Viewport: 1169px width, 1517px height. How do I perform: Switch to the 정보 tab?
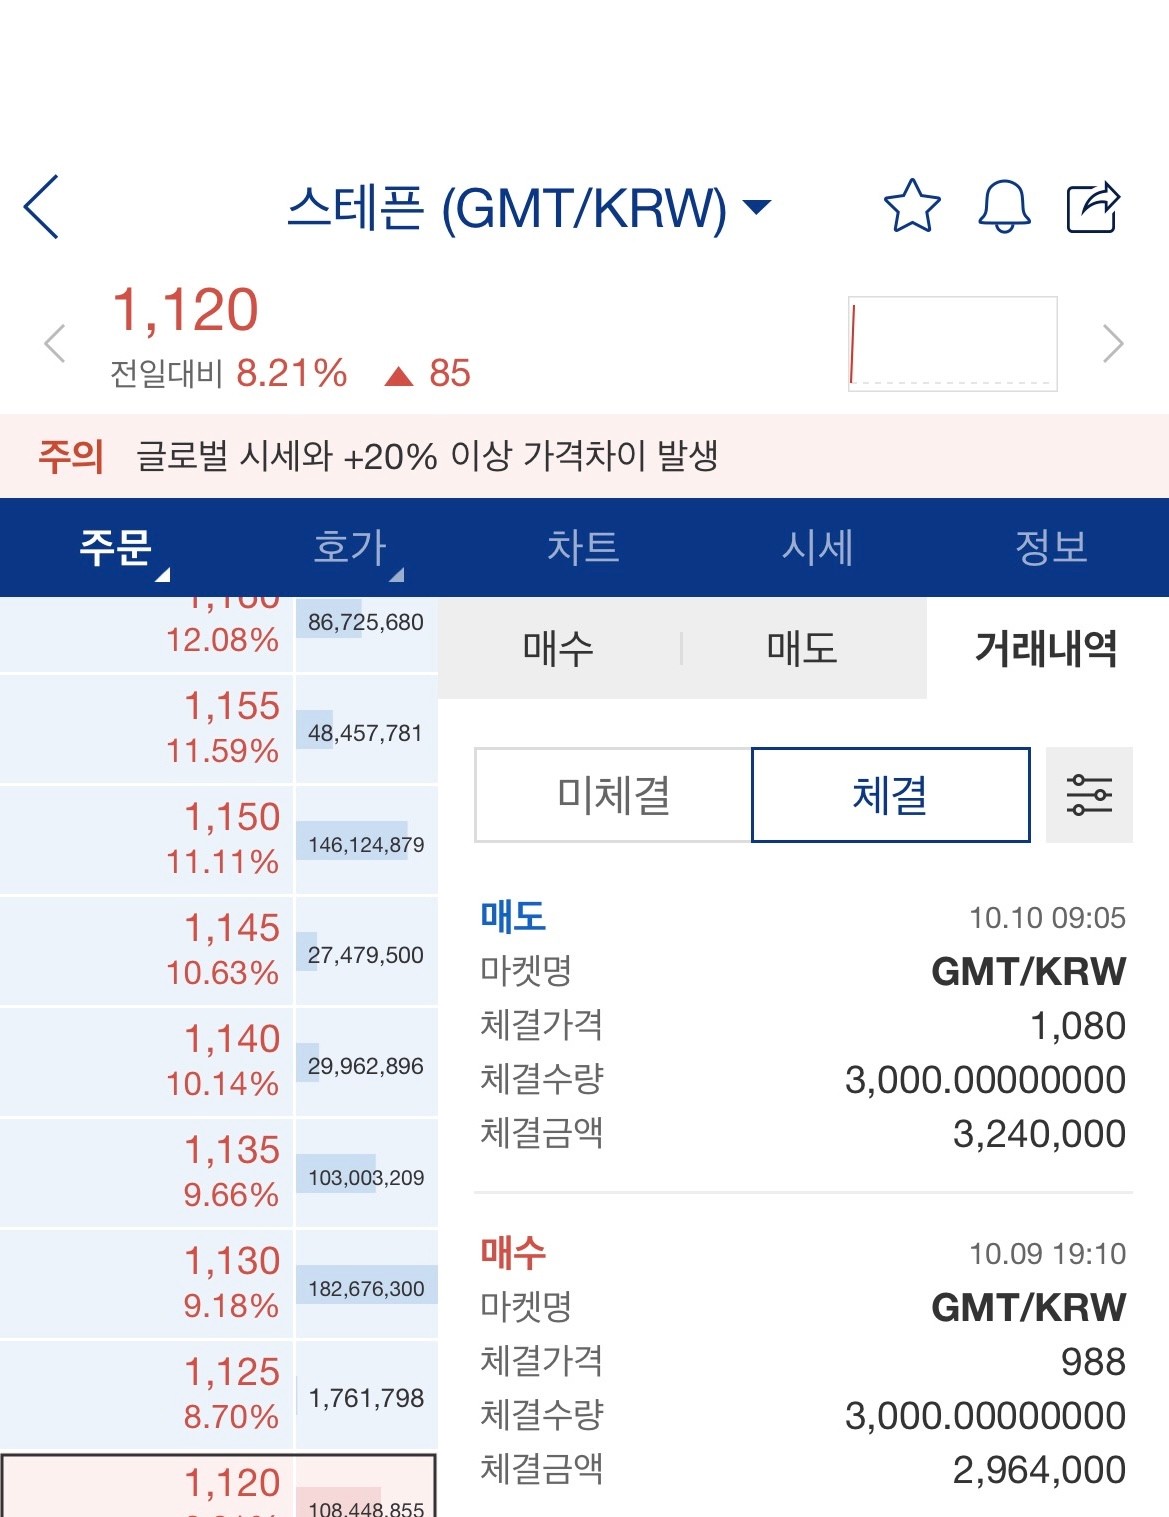pos(1052,547)
